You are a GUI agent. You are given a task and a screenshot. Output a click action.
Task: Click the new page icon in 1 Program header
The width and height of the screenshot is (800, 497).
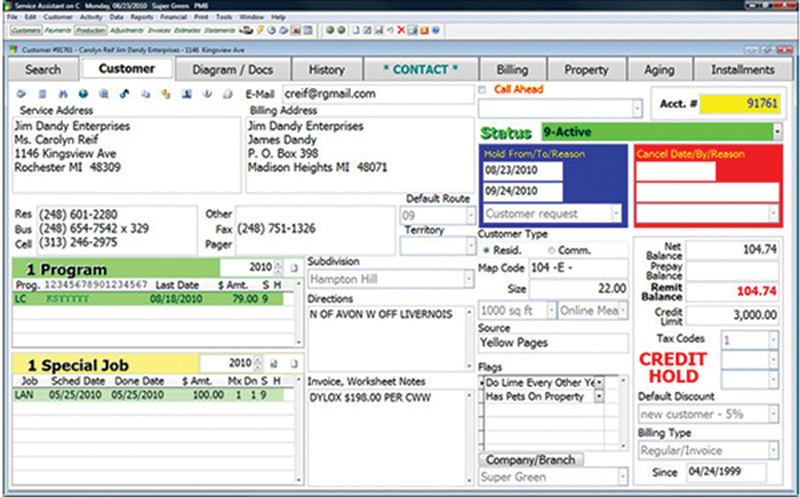click(294, 267)
